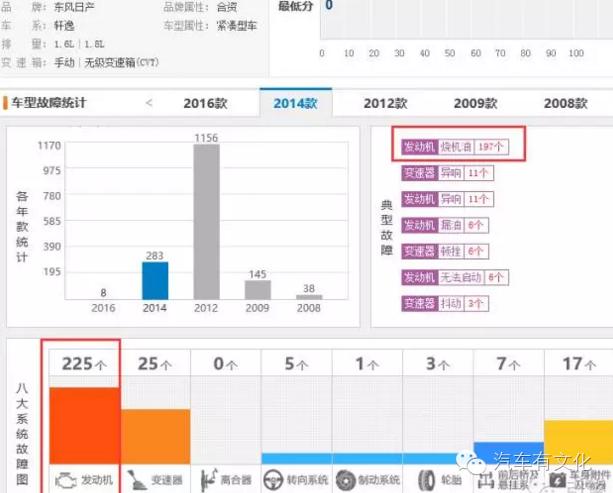This screenshot has width=613, height=493.
Task: Select the 离合器 clutch system icon
Action: [207, 479]
